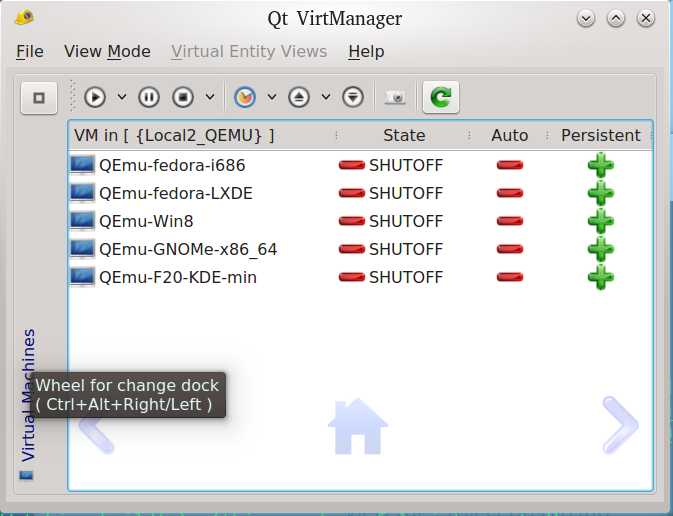
Task: Click green Persistent plus for QEmu-GNOMe-x86_64
Action: coord(601,249)
